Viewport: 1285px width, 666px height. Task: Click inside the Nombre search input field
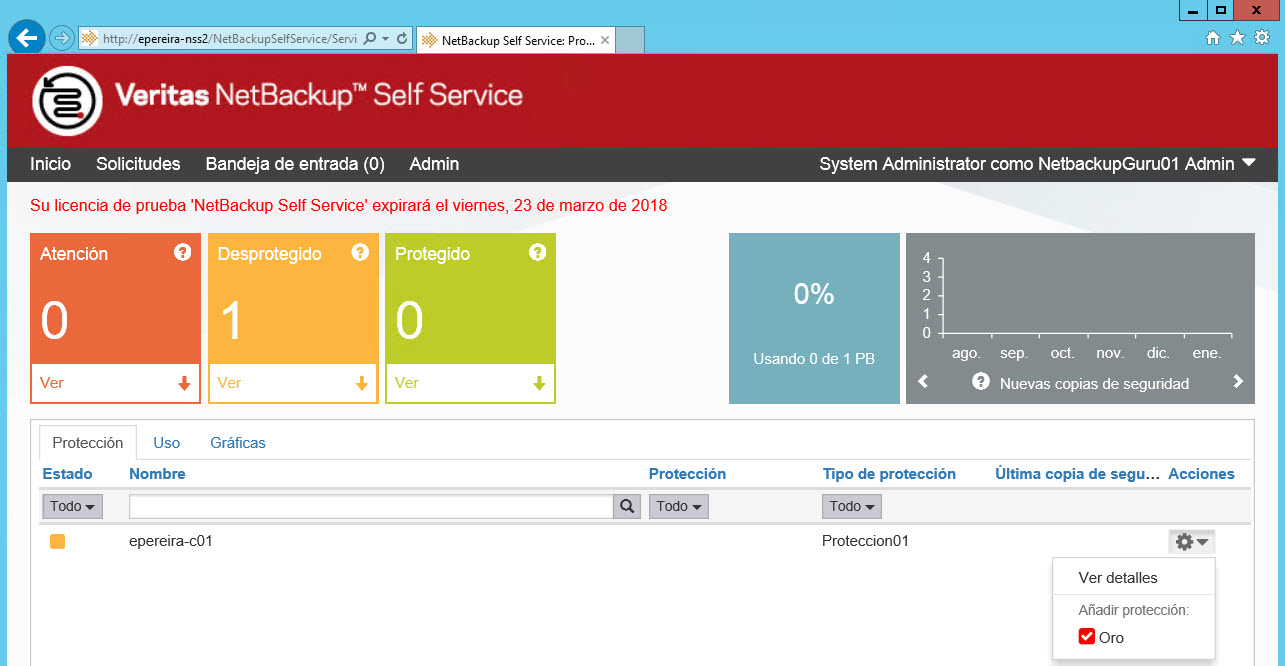[371, 506]
